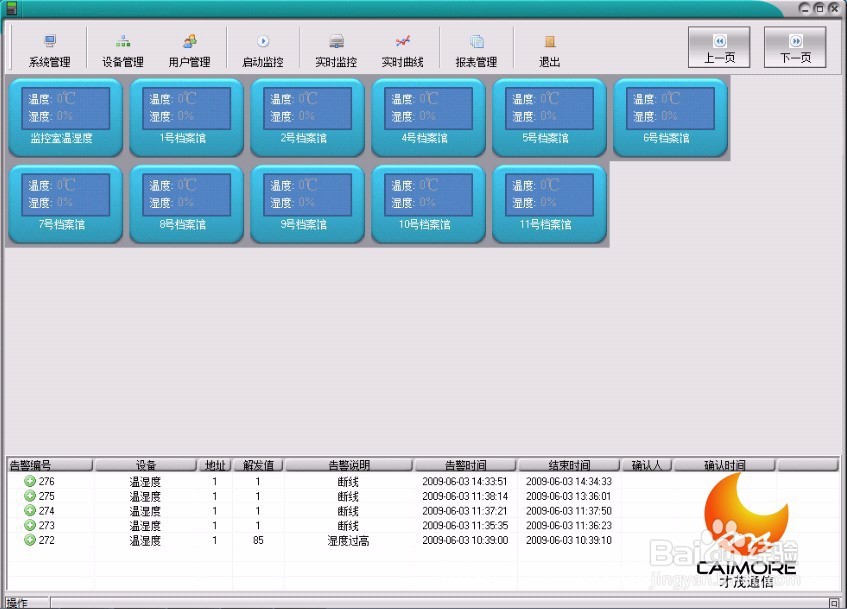Sort by 告警时间 column header
Screen dimensions: 847x609
(x=466, y=465)
